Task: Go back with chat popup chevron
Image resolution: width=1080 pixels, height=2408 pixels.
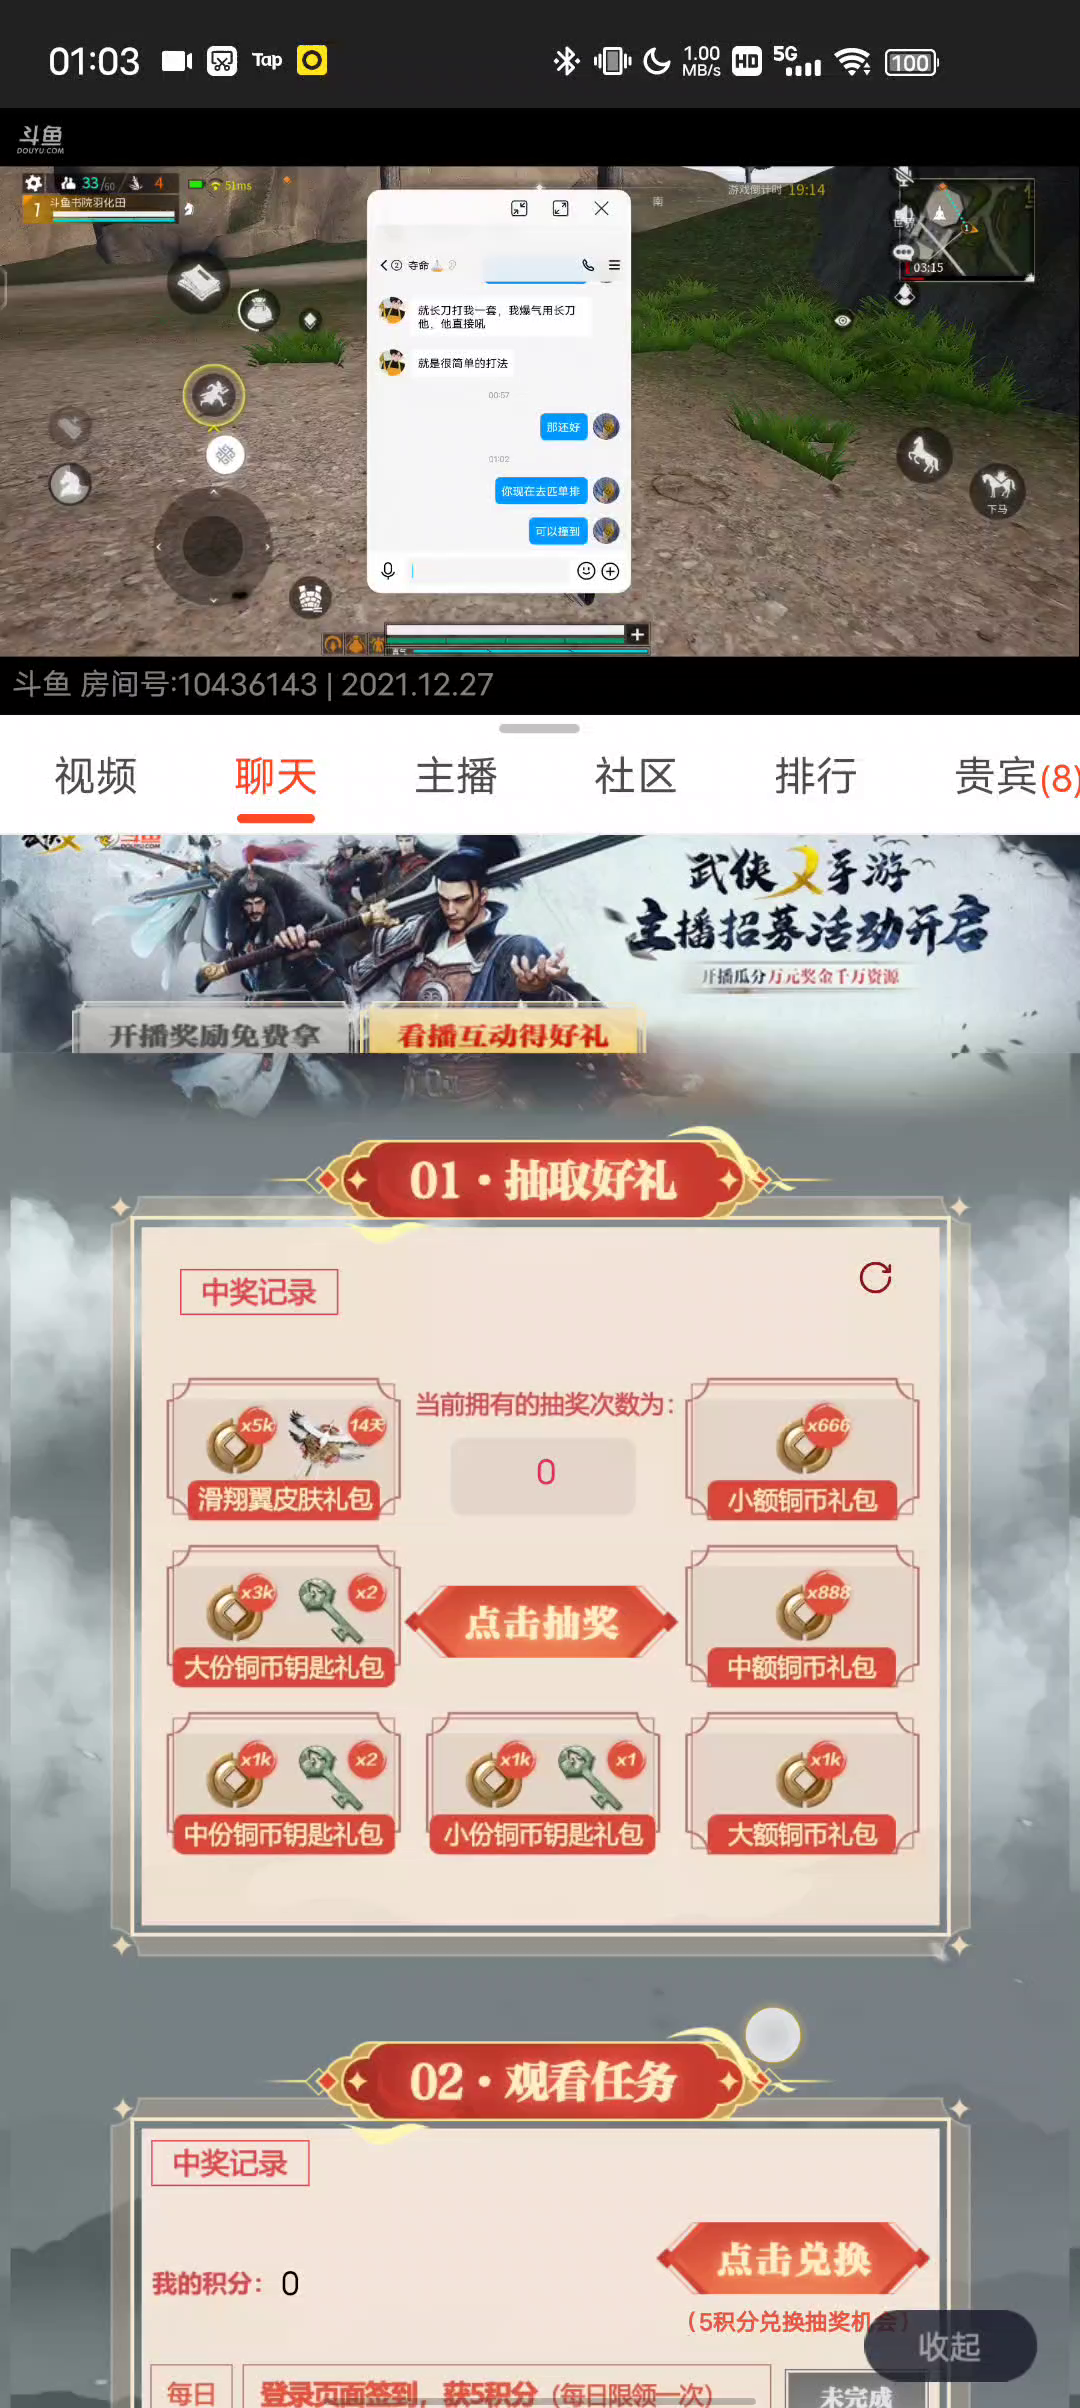Action: [384, 265]
